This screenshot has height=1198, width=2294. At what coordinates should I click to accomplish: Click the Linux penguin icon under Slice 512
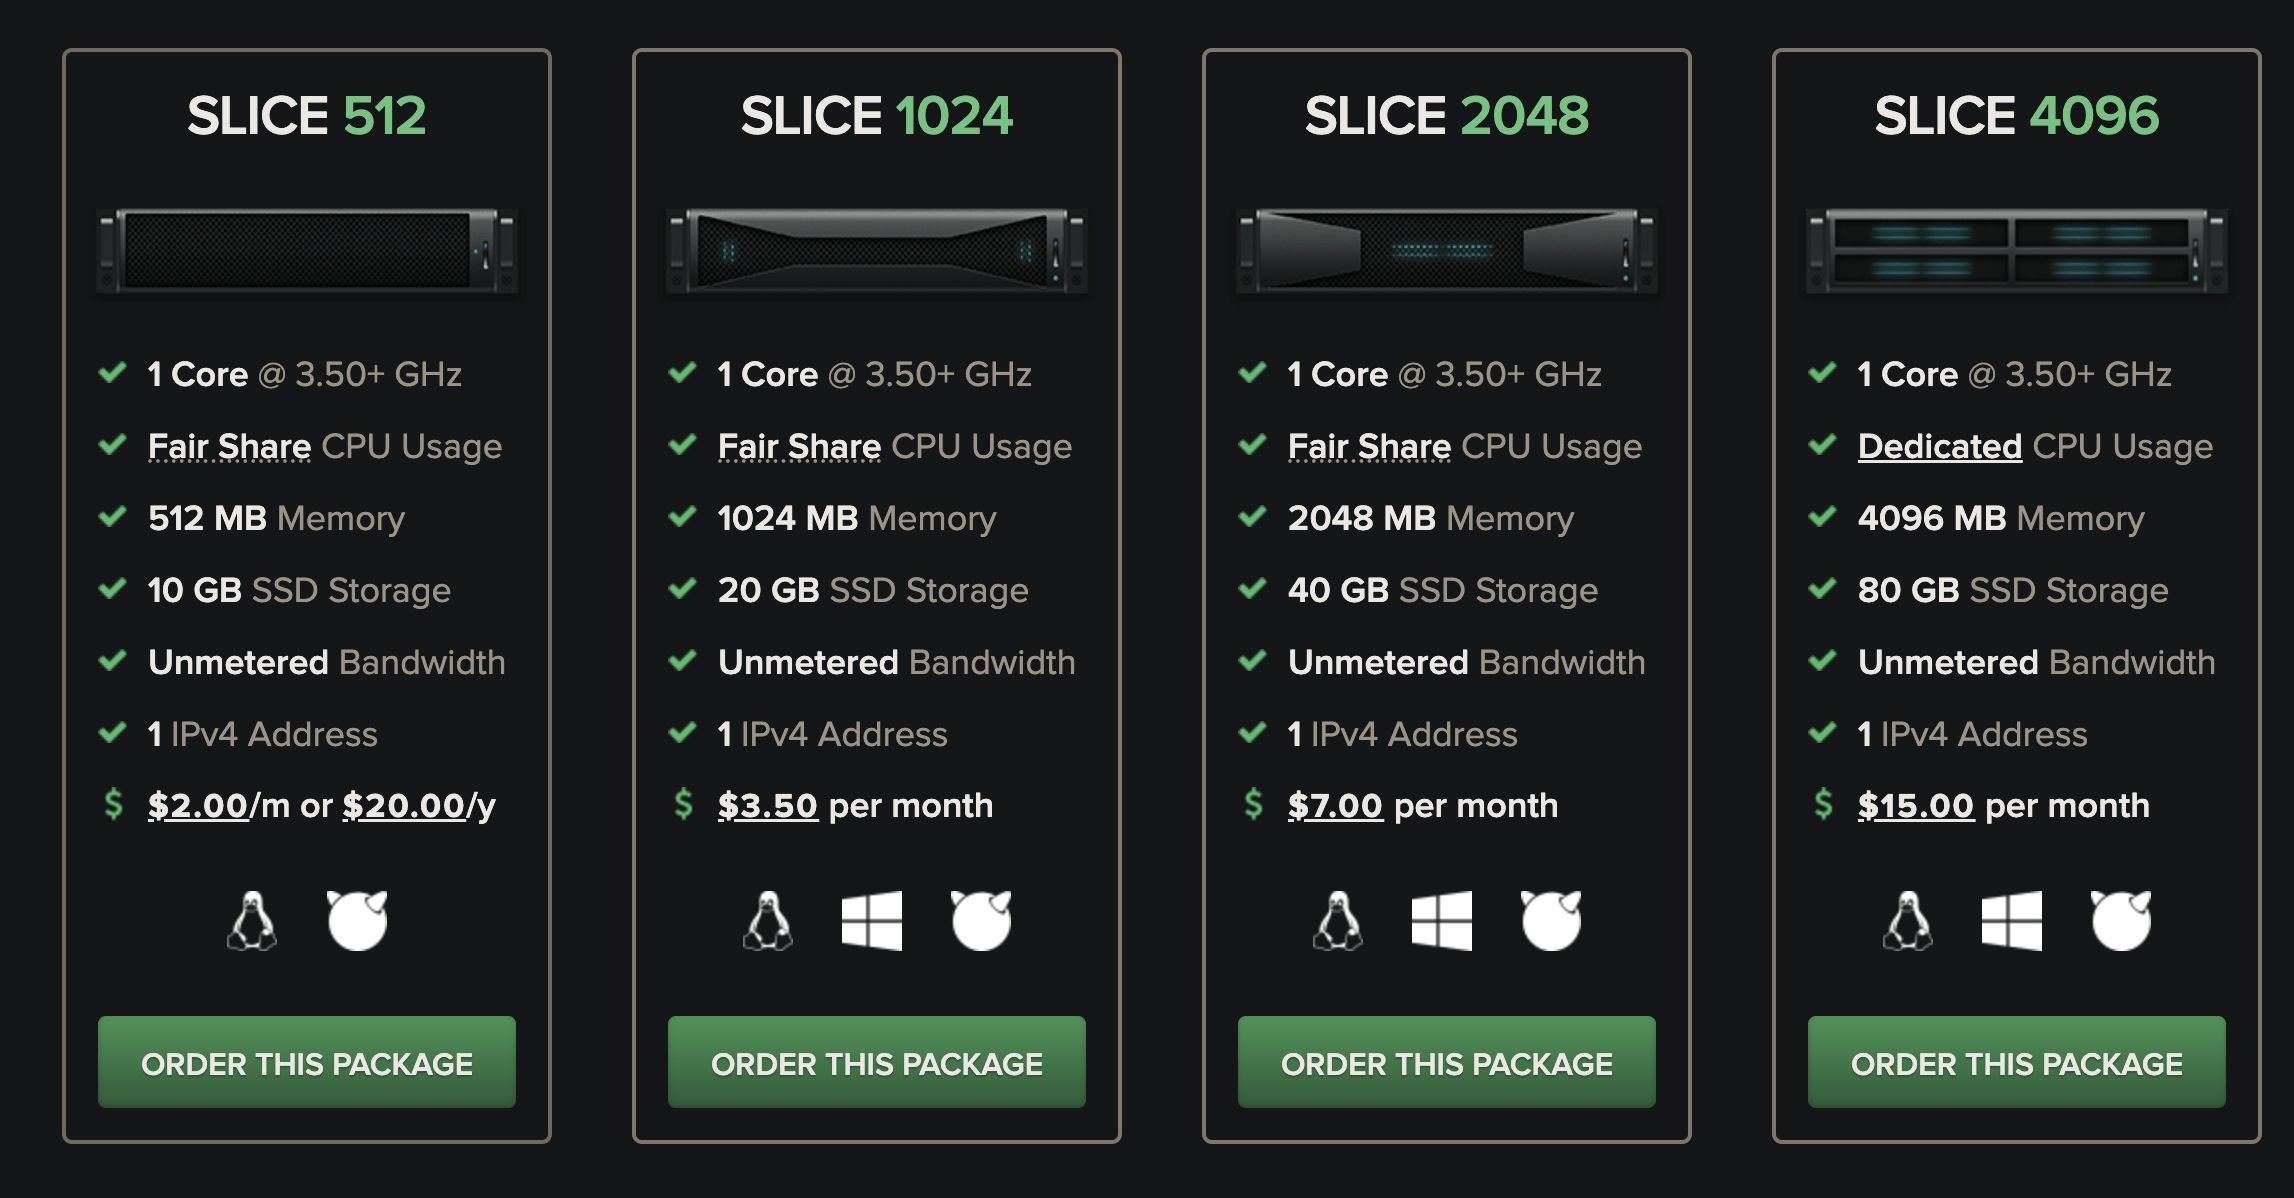point(252,920)
